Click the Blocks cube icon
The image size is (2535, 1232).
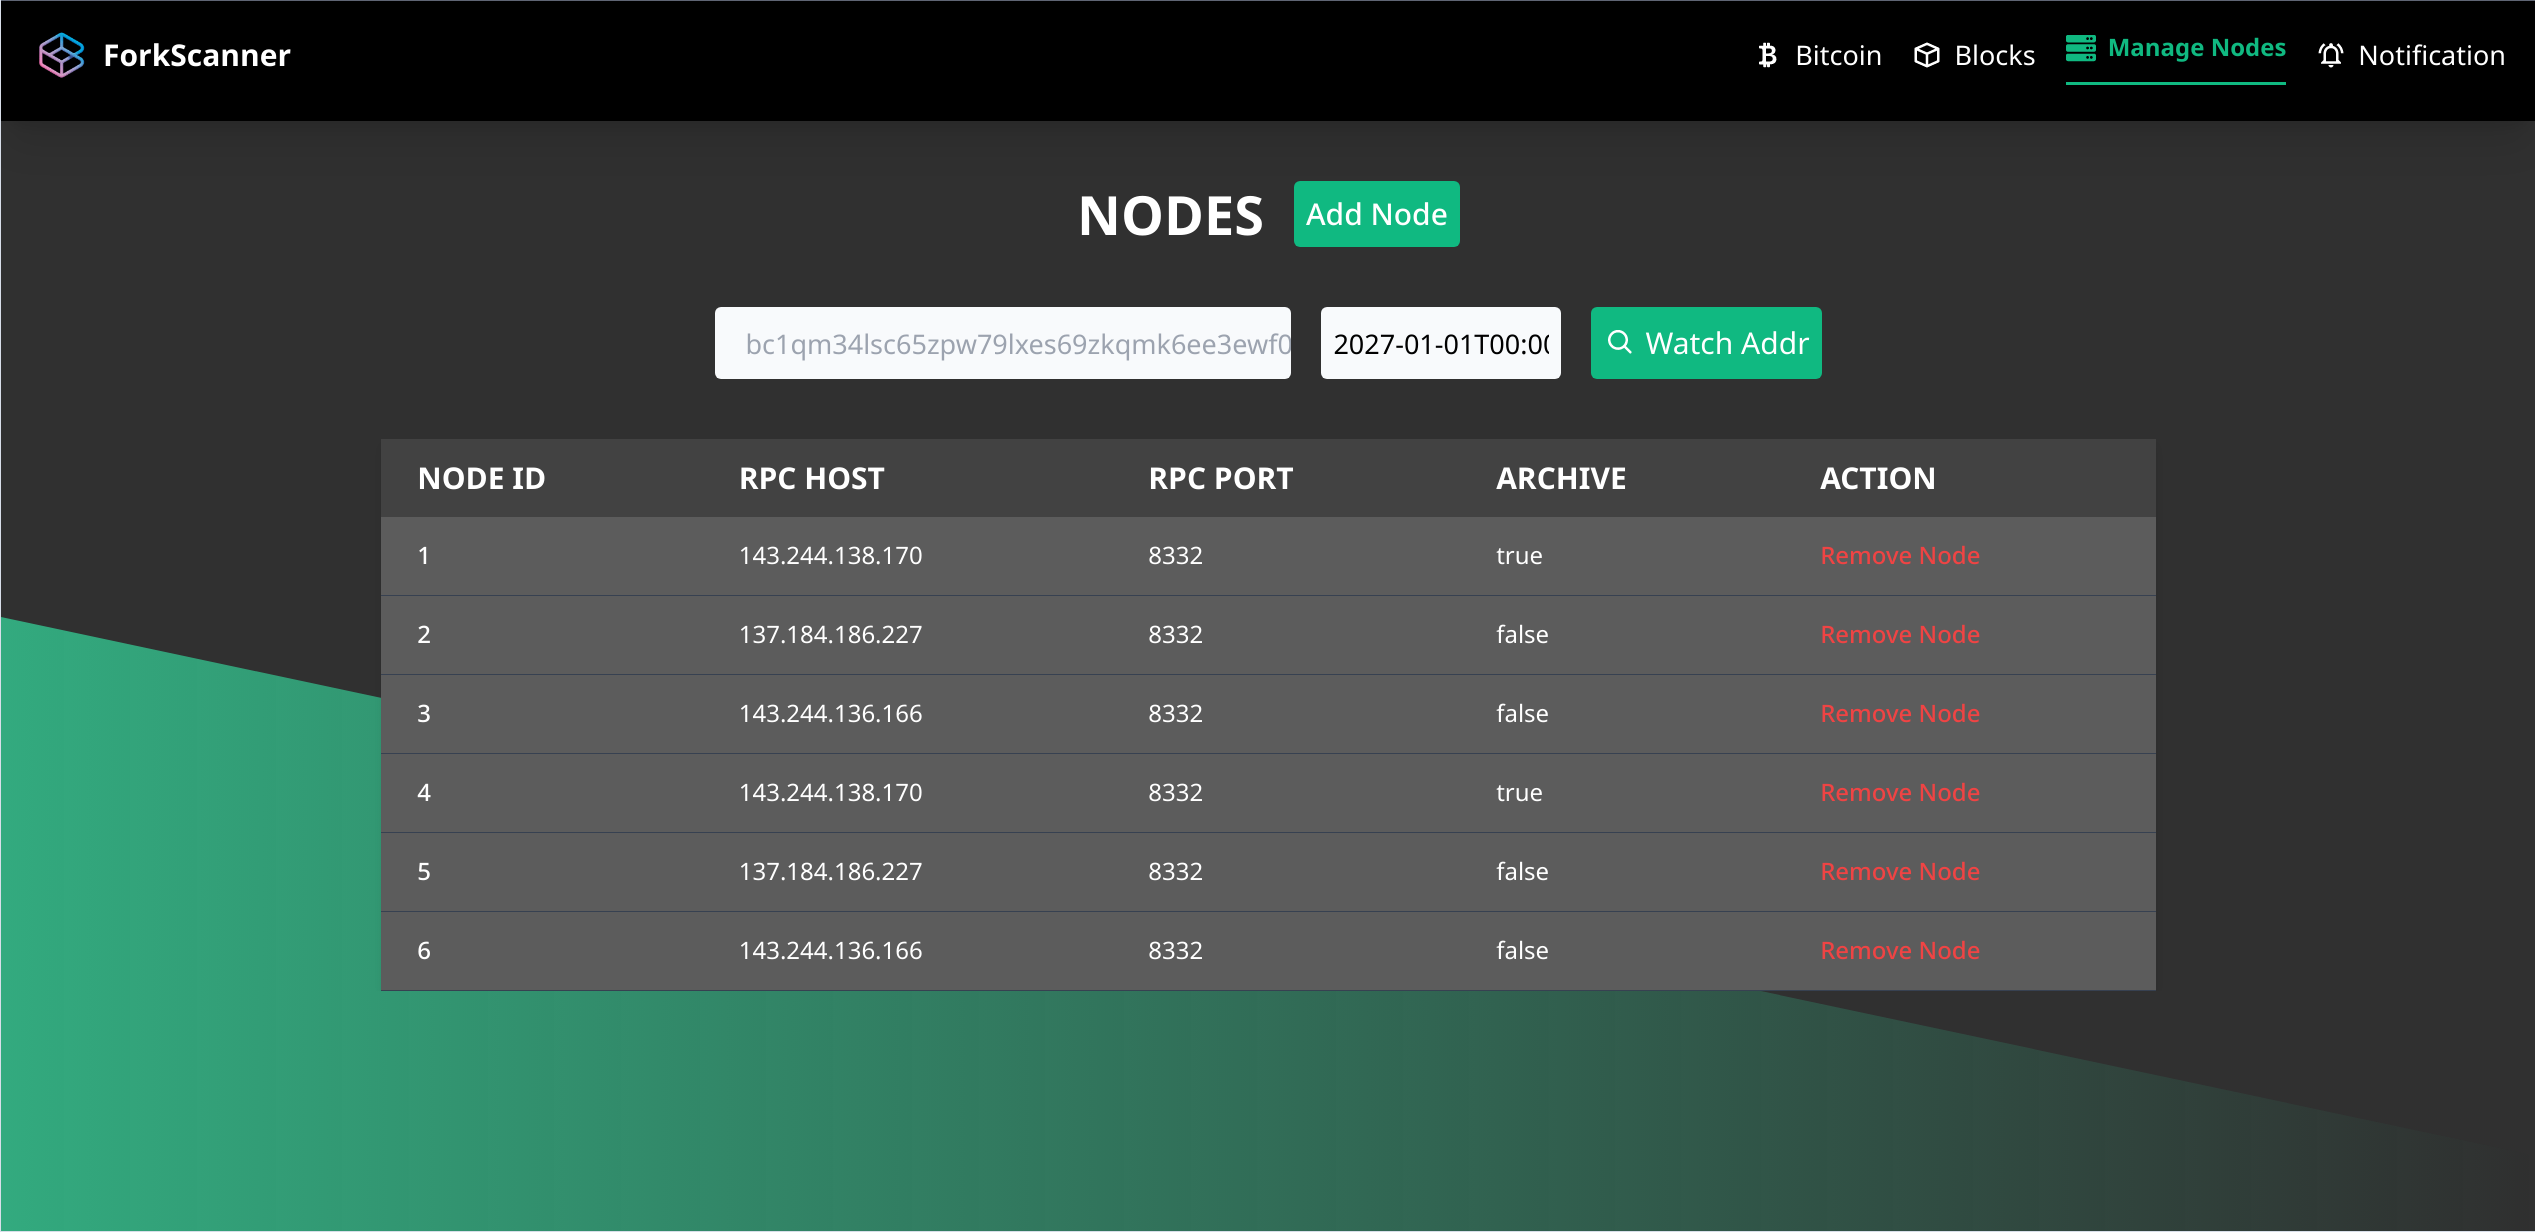tap(1926, 55)
